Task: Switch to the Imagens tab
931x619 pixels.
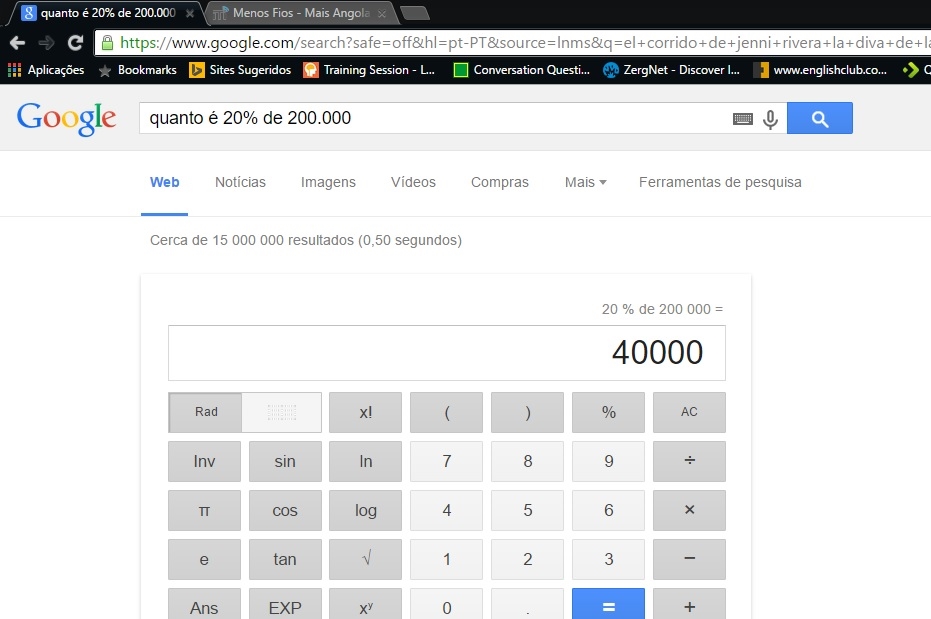Action: point(328,182)
